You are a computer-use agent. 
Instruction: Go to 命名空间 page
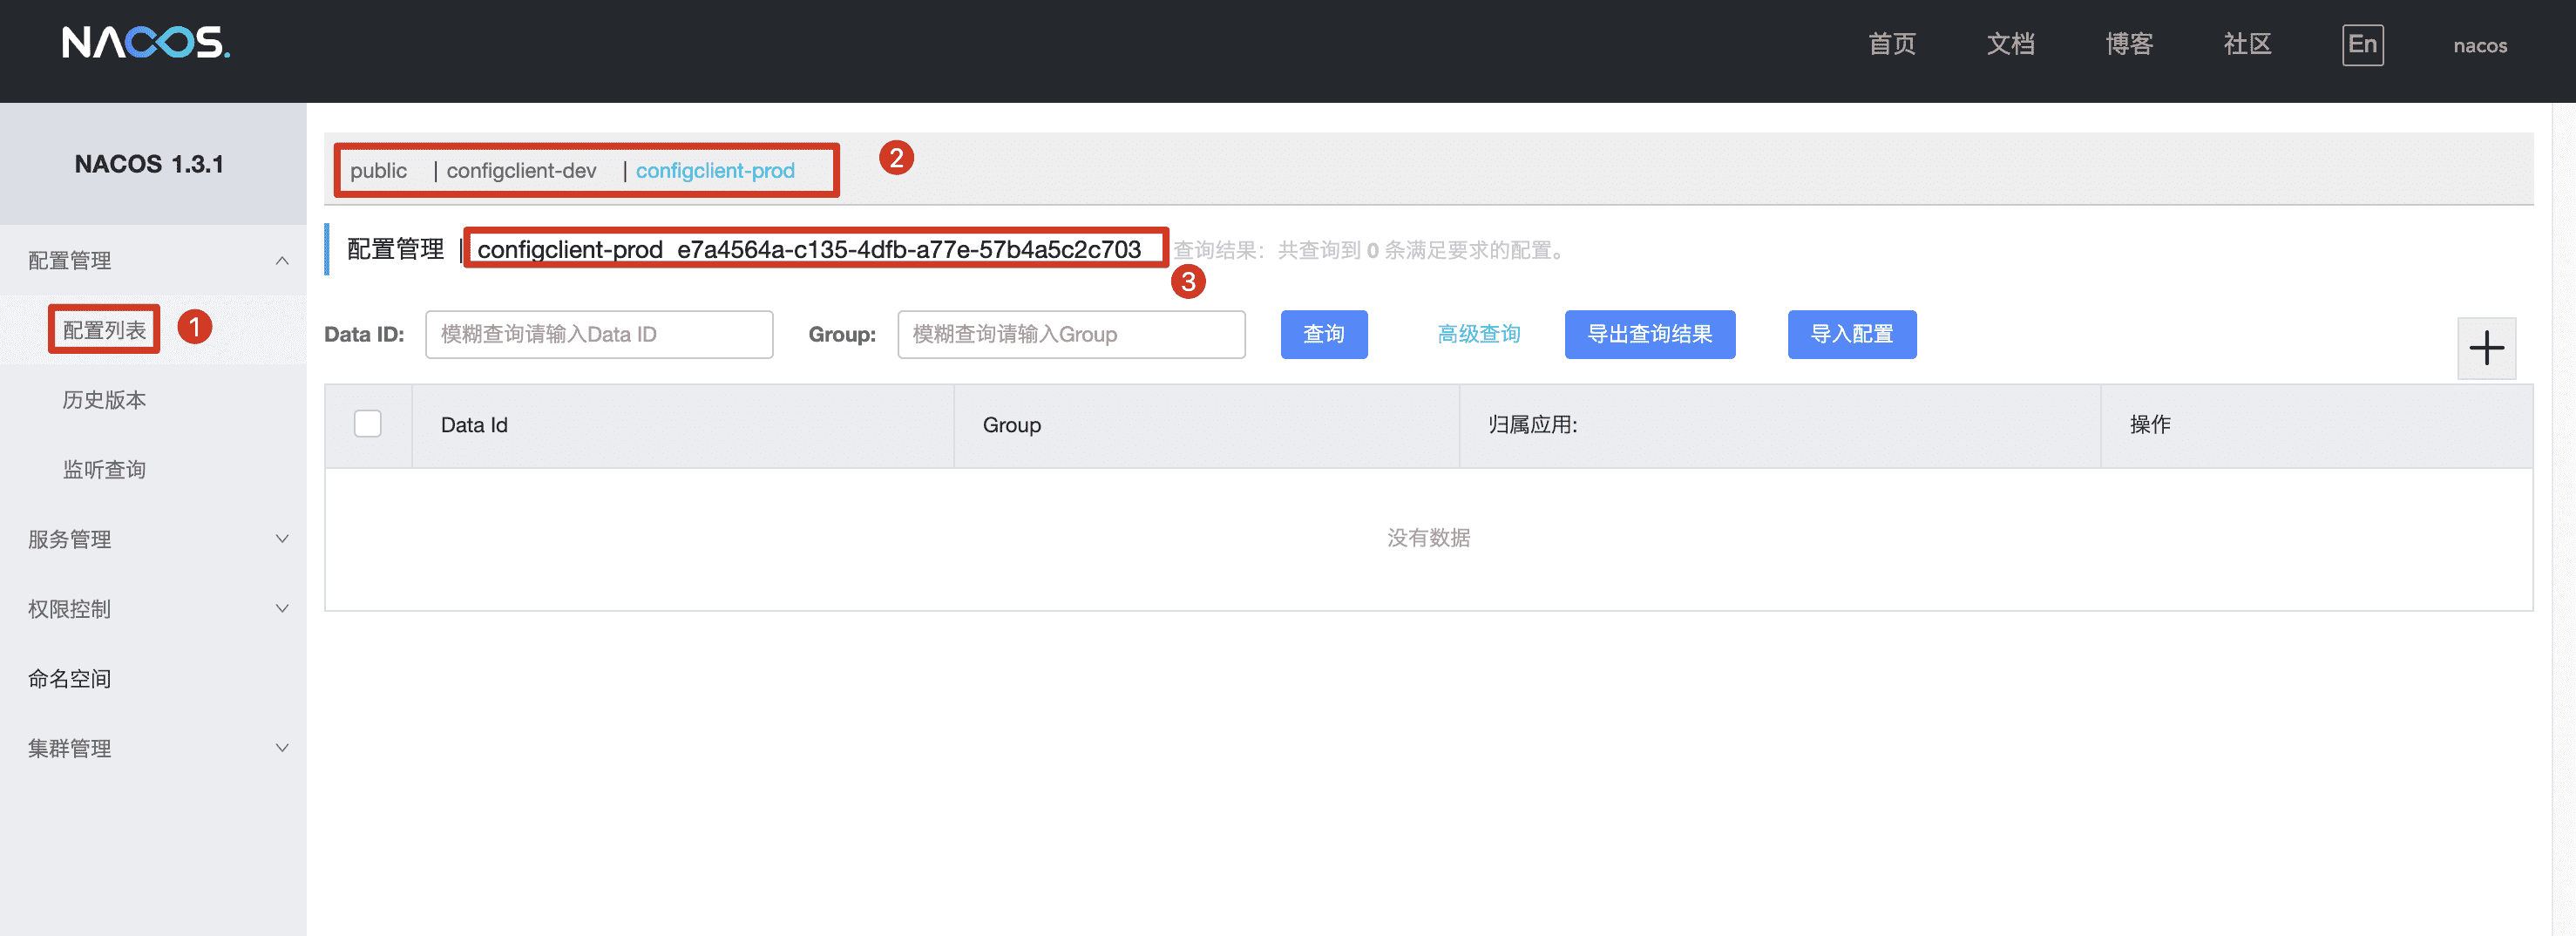coord(70,679)
